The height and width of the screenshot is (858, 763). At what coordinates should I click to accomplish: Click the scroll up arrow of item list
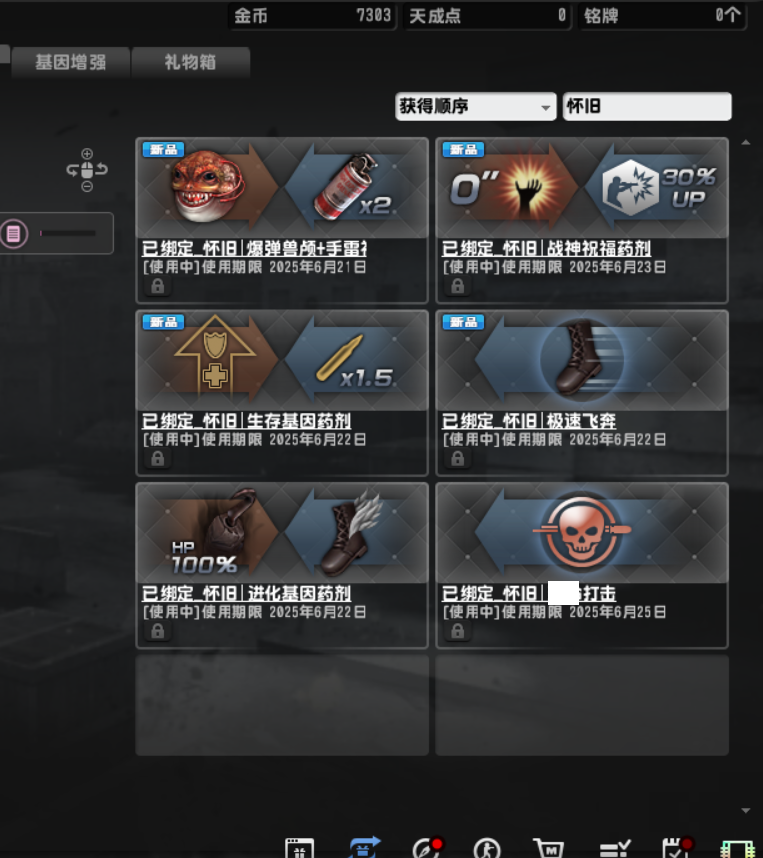(x=745, y=142)
